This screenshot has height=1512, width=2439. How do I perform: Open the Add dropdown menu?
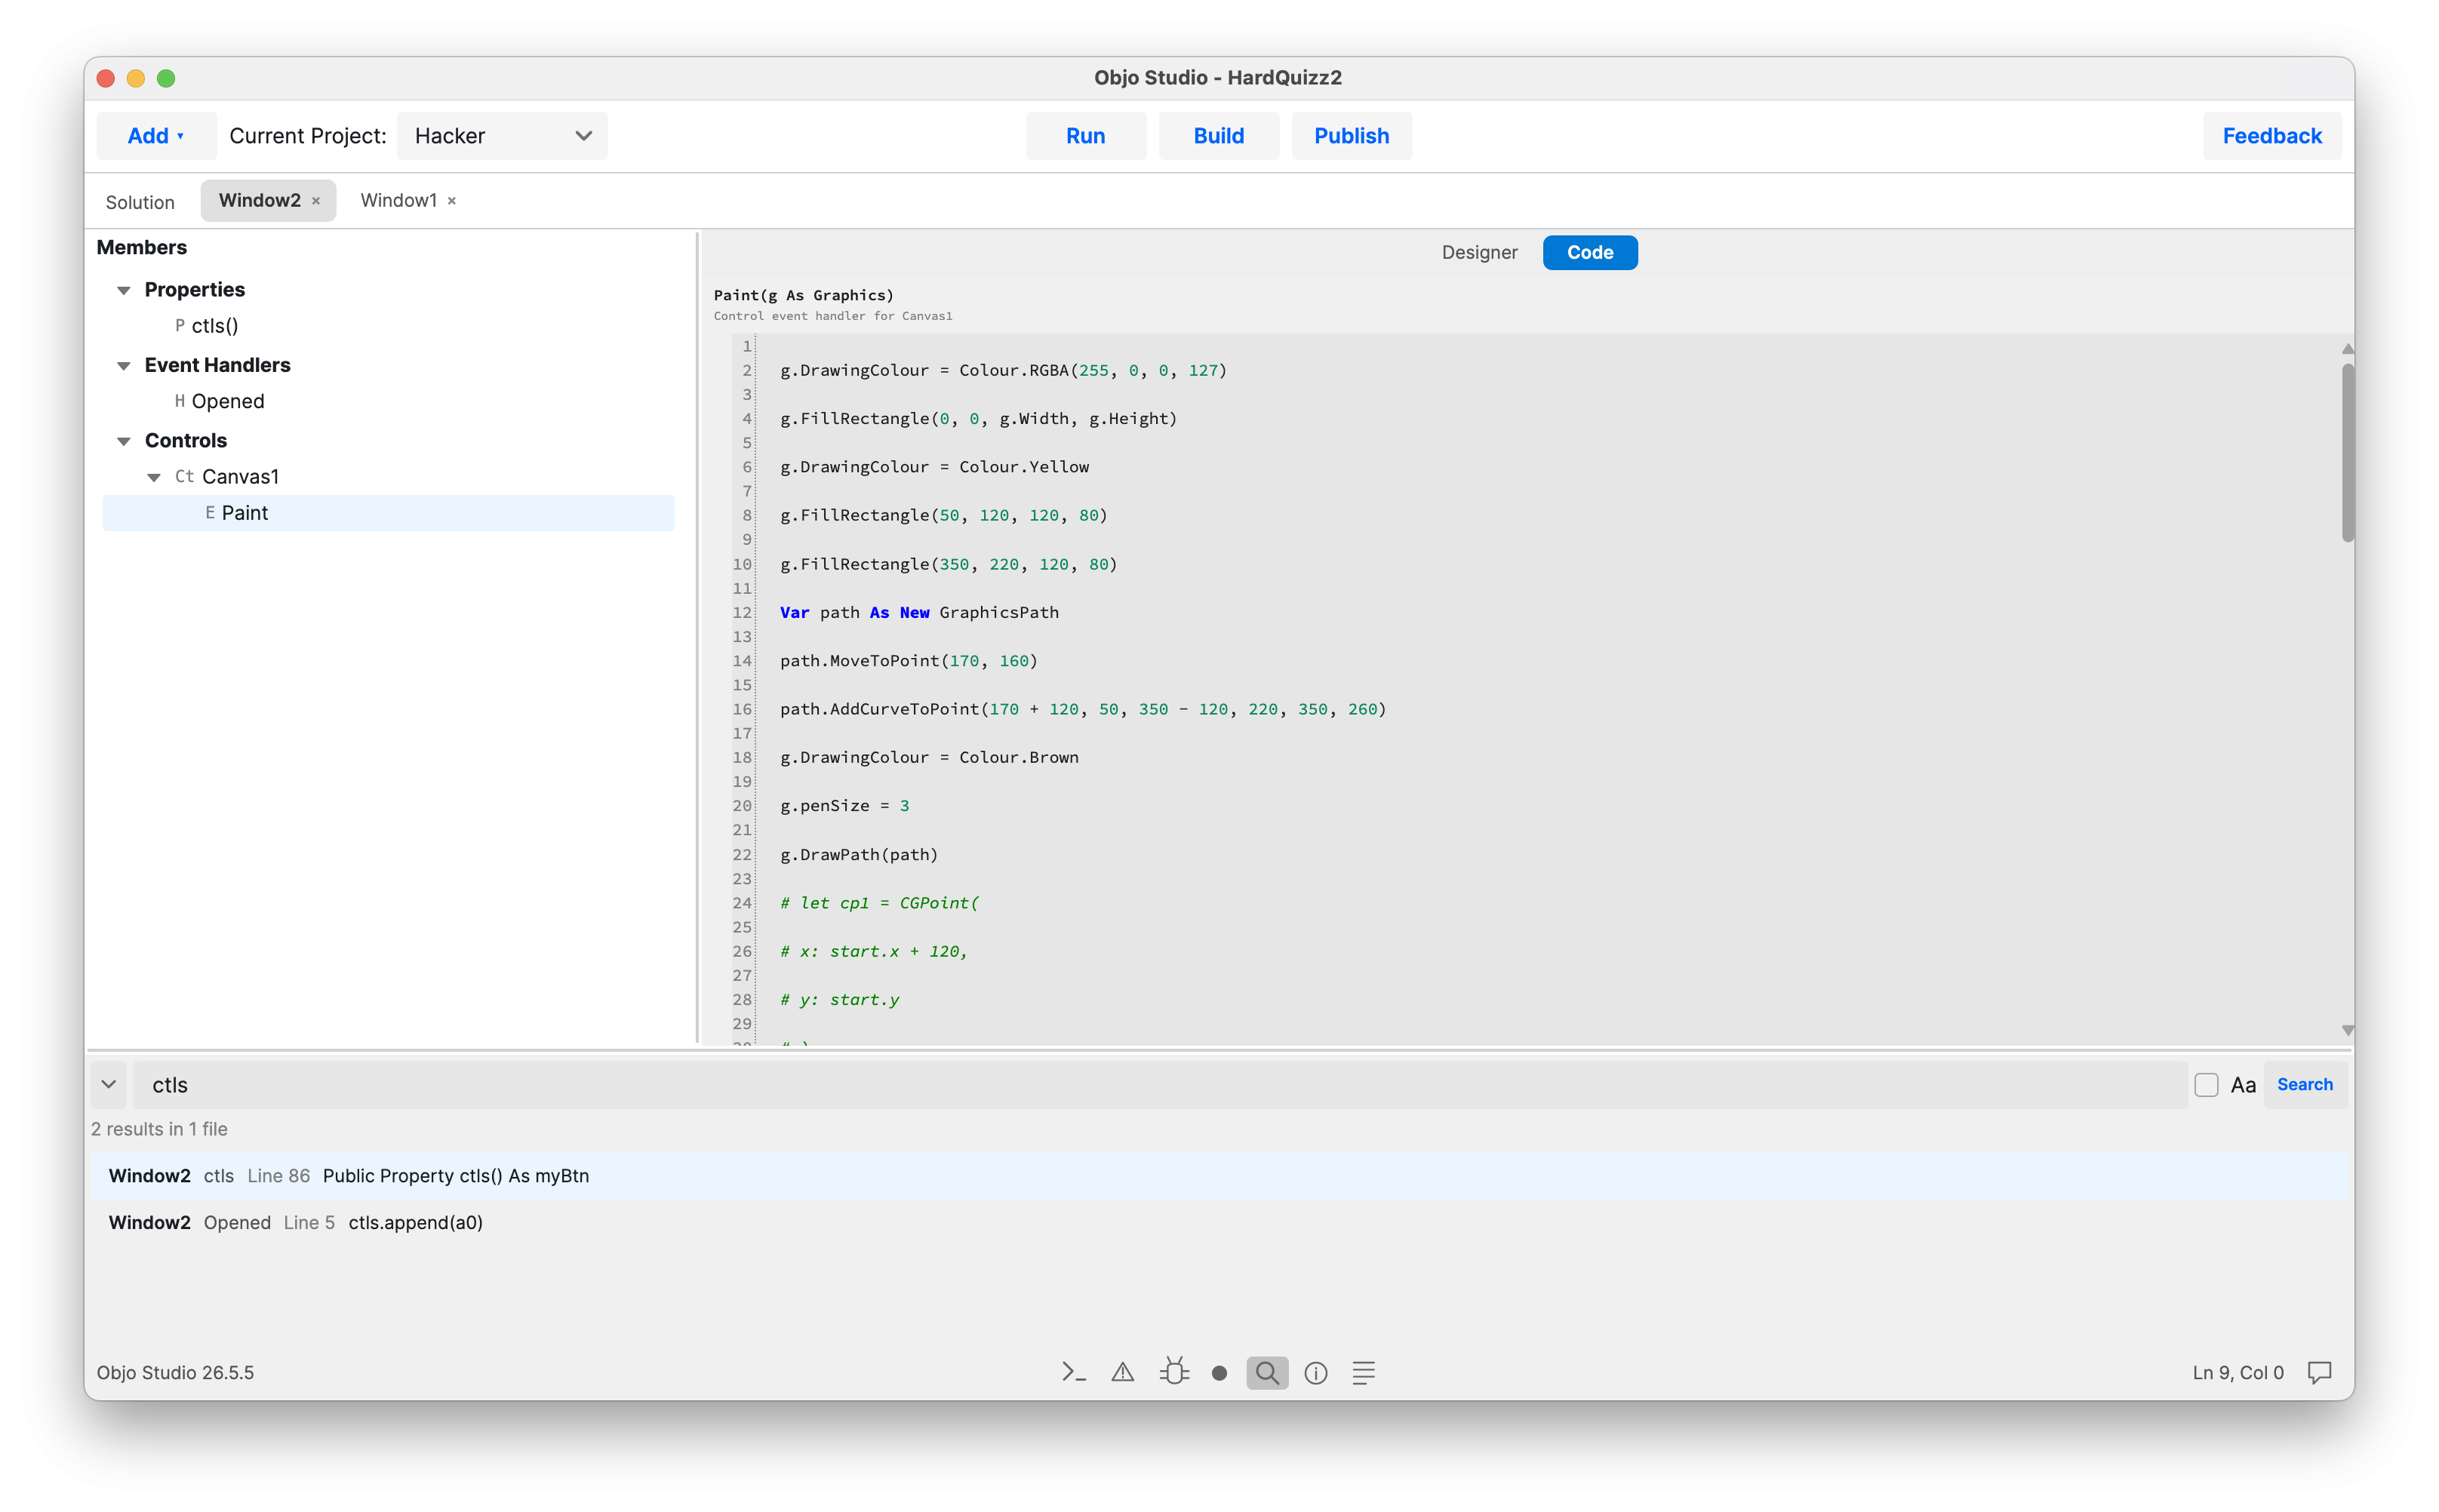[x=156, y=136]
